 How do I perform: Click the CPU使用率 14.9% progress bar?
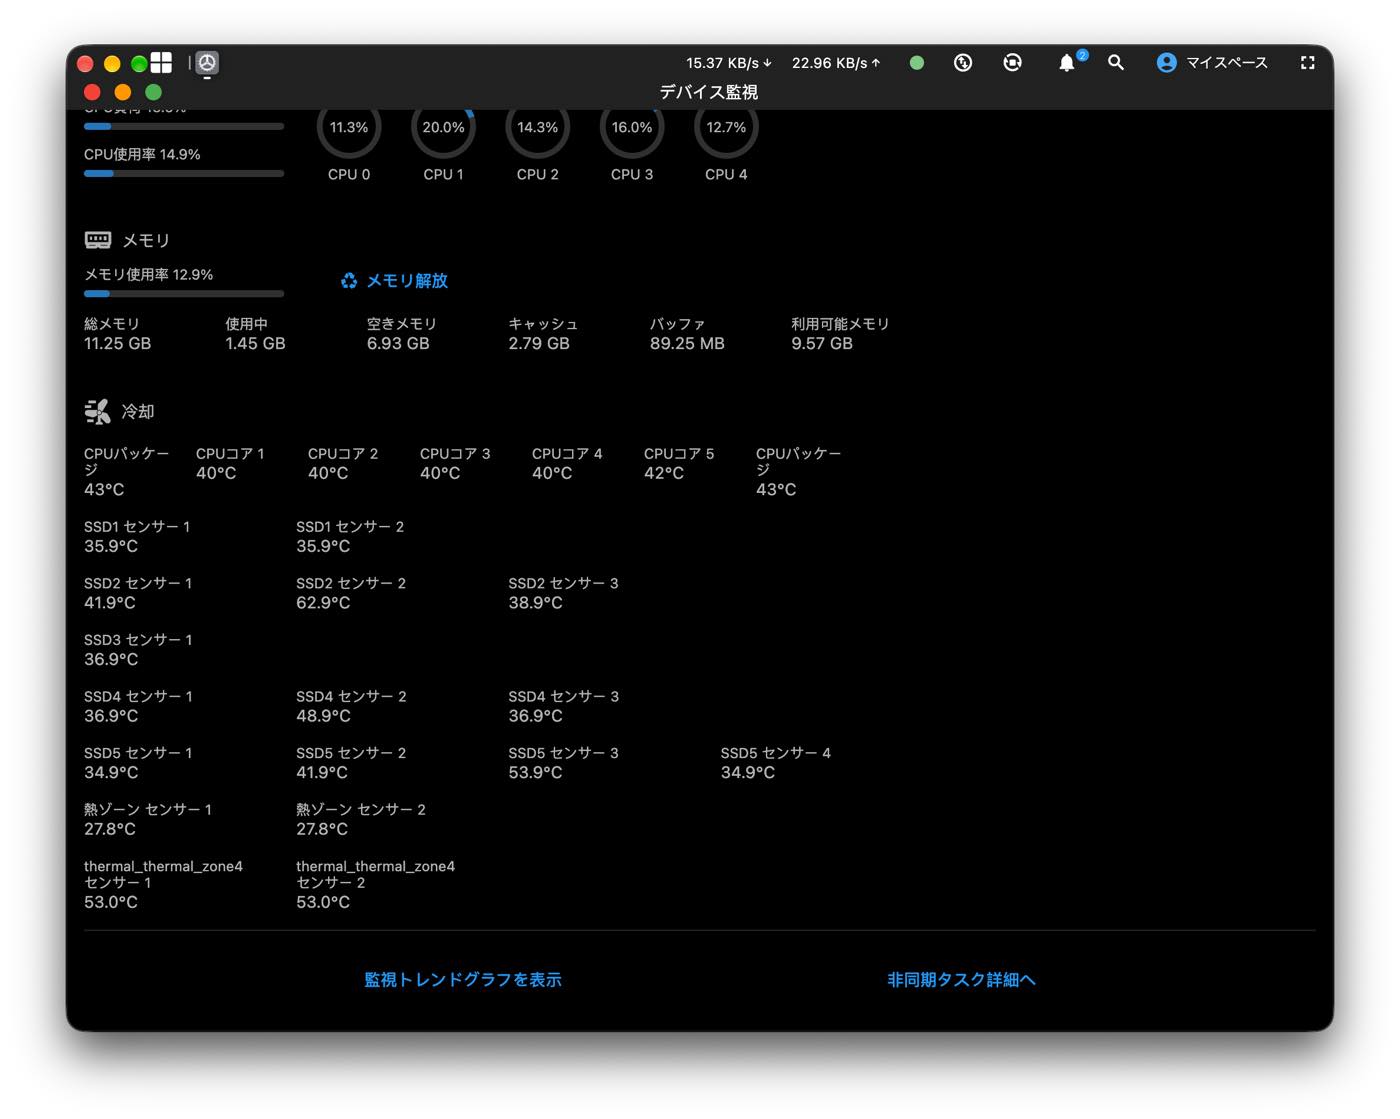click(x=184, y=174)
